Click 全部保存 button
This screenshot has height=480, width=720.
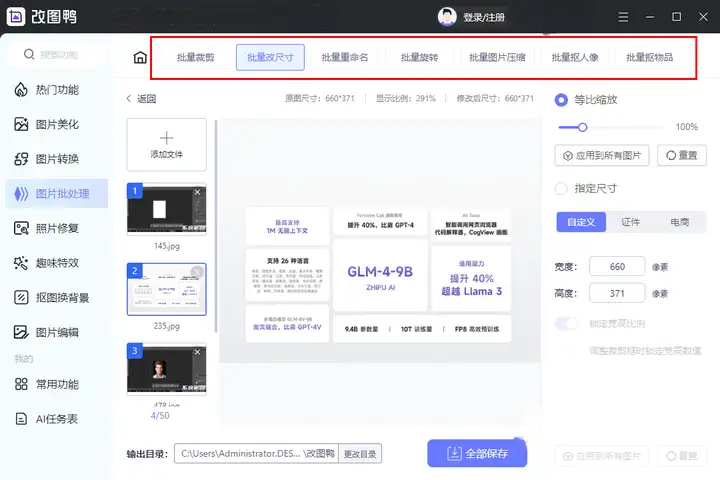point(477,453)
